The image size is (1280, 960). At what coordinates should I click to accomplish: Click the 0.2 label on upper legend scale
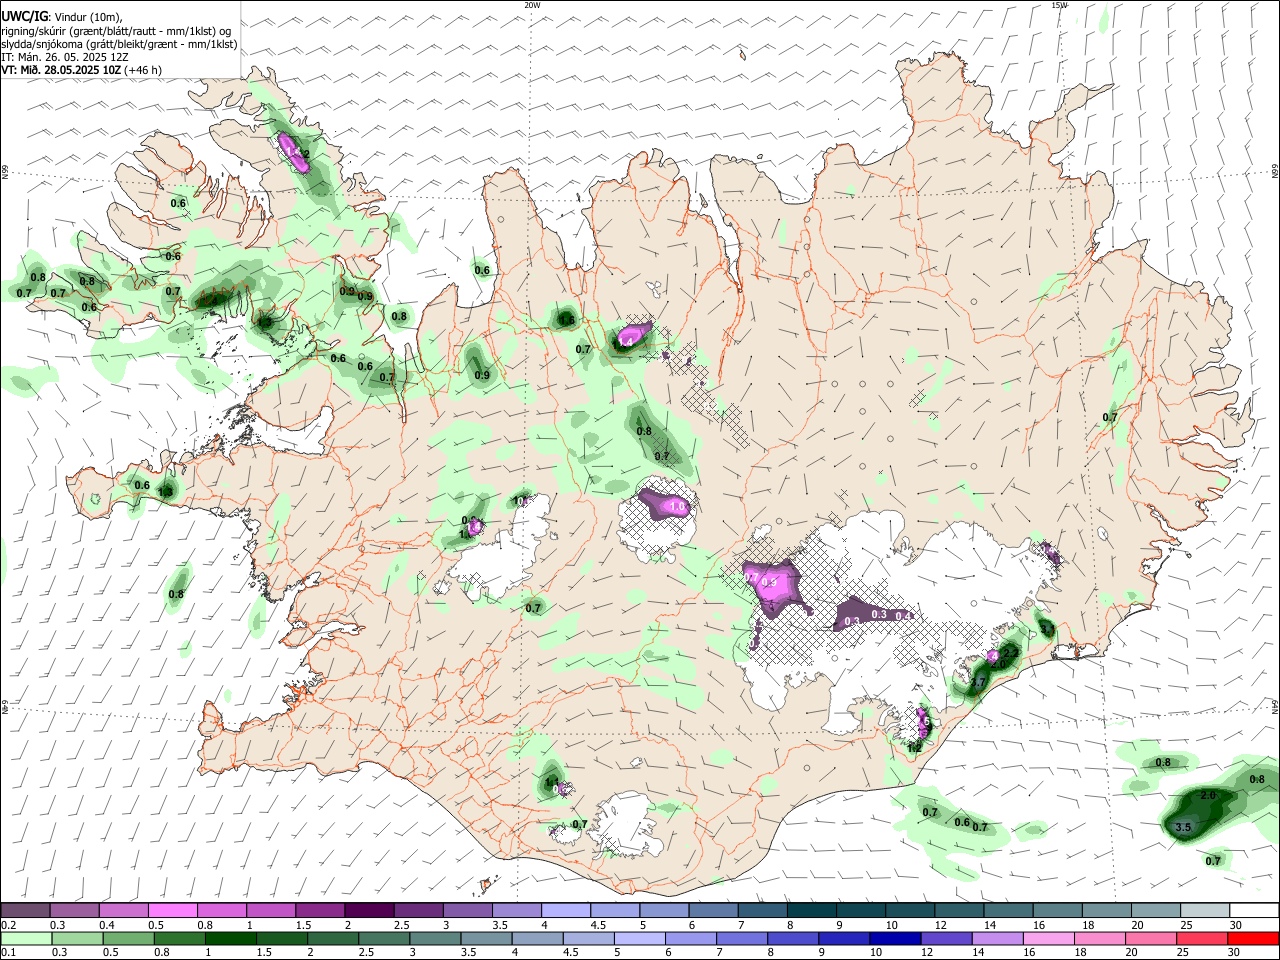(x=8, y=925)
